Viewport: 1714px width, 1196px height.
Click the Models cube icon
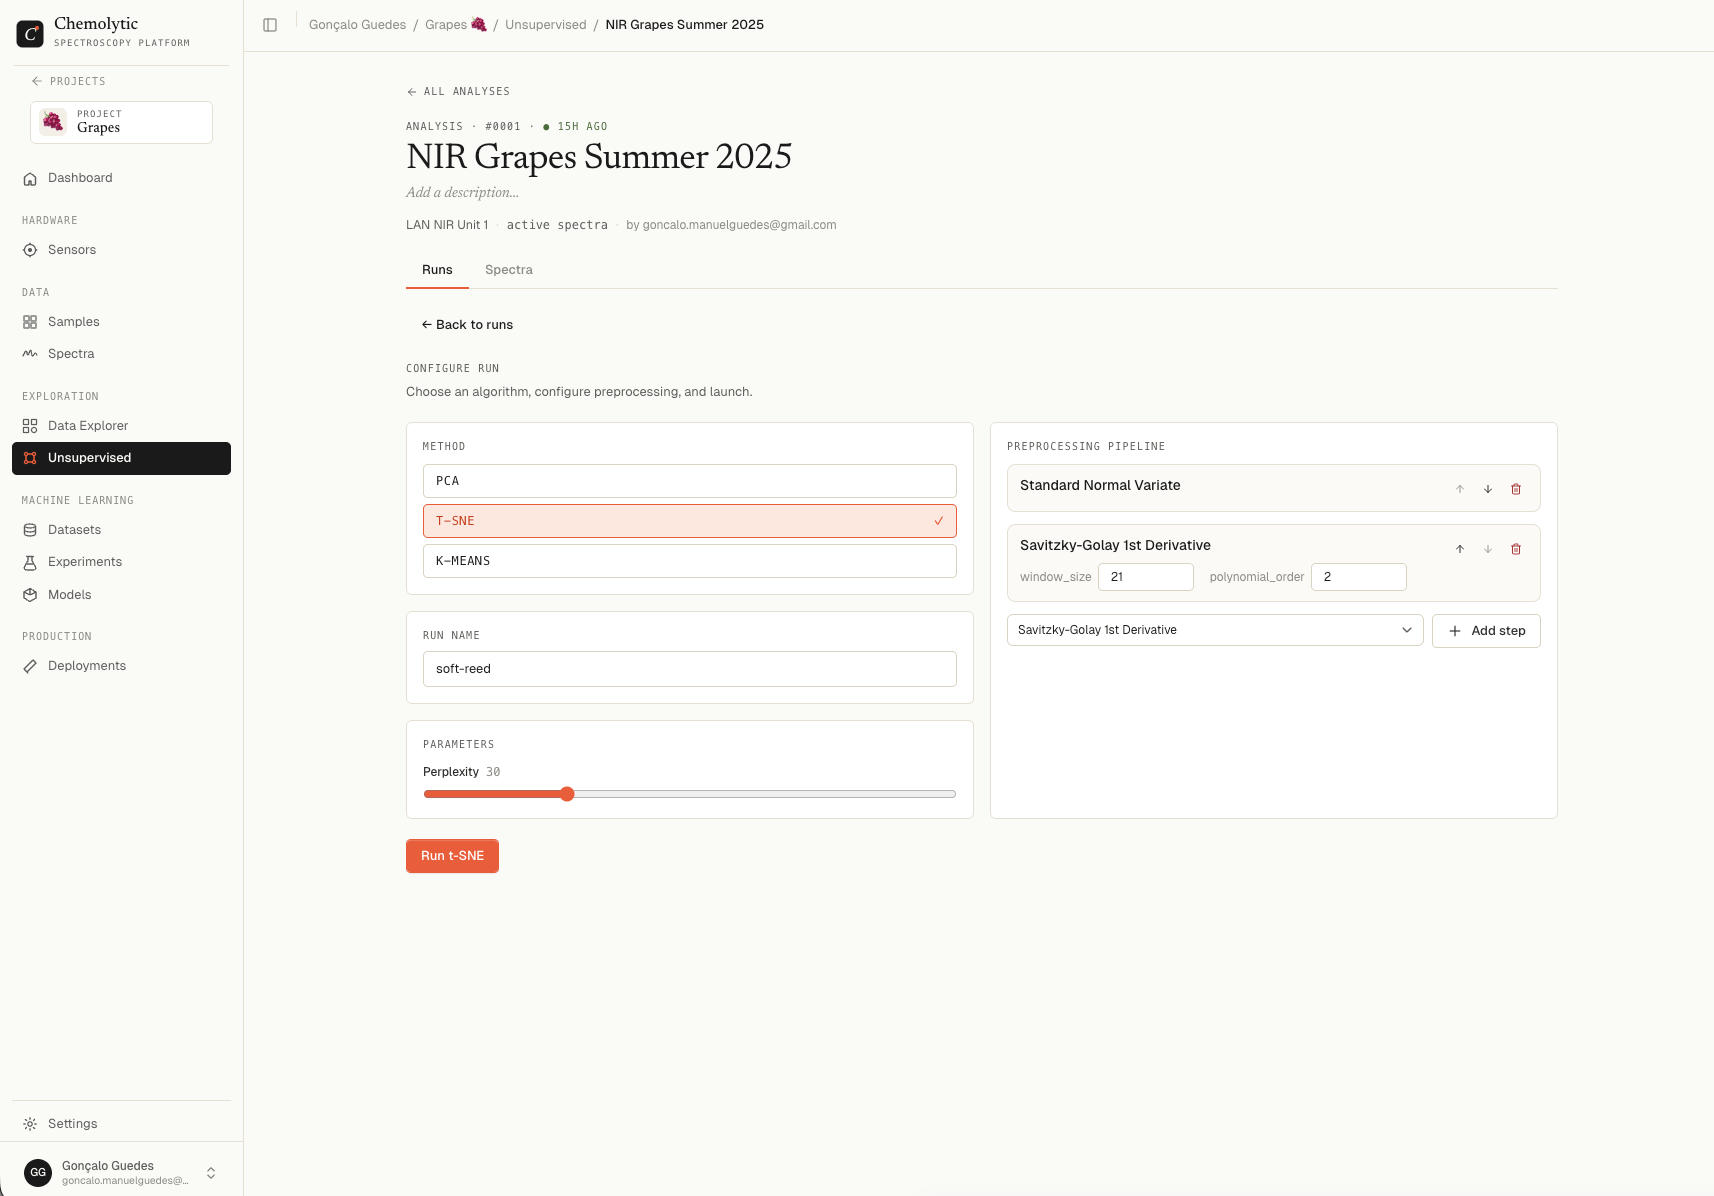tap(30, 595)
